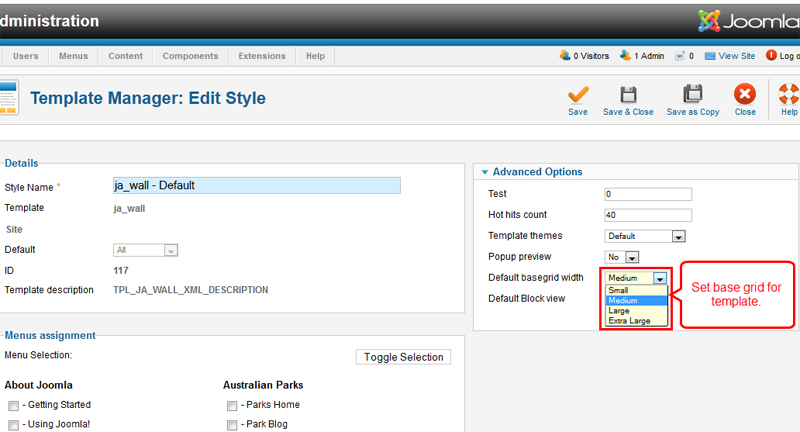Image resolution: width=800 pixels, height=432 pixels.
Task: Open the Popup preview dropdown
Action: pyautogui.click(x=621, y=257)
